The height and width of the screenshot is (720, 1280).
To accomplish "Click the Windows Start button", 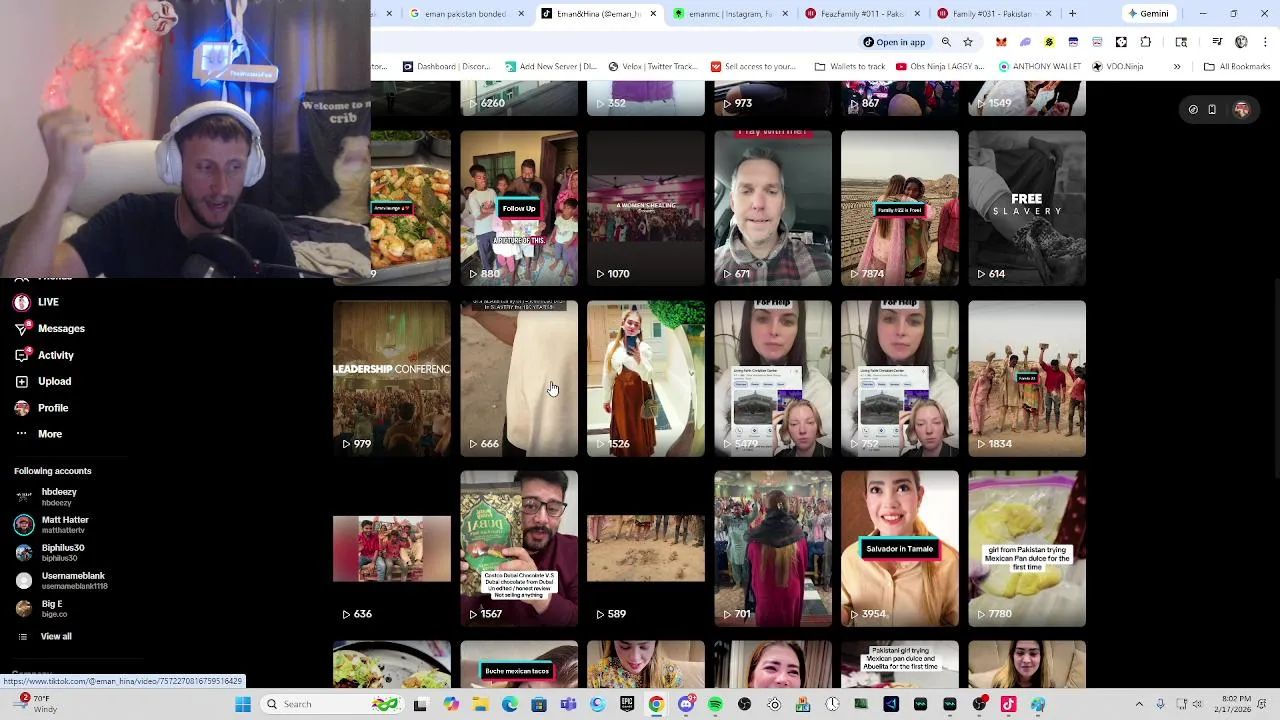I will [x=243, y=704].
